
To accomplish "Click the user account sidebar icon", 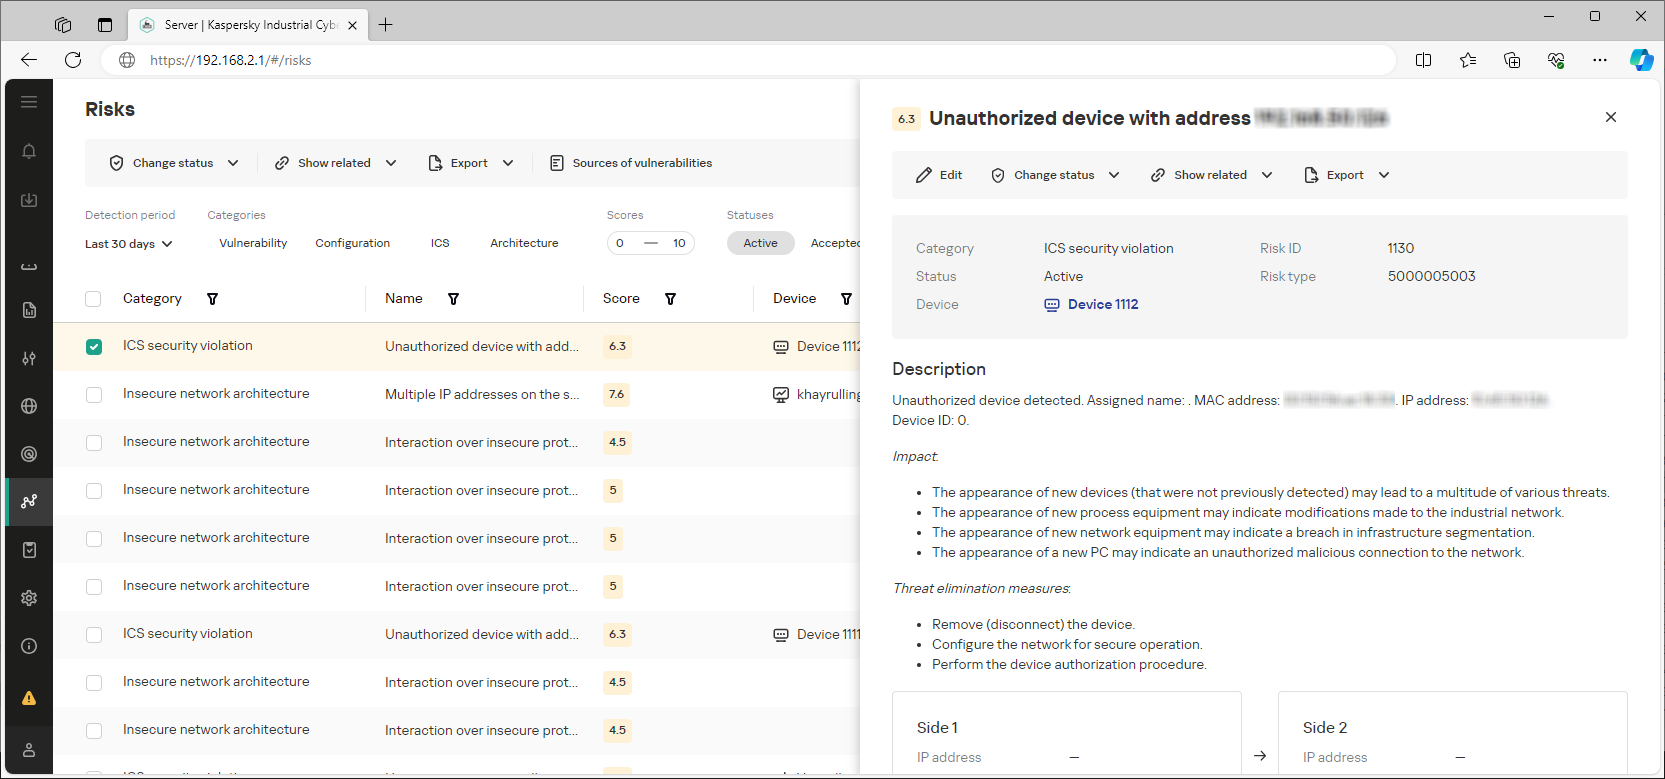I will [29, 750].
